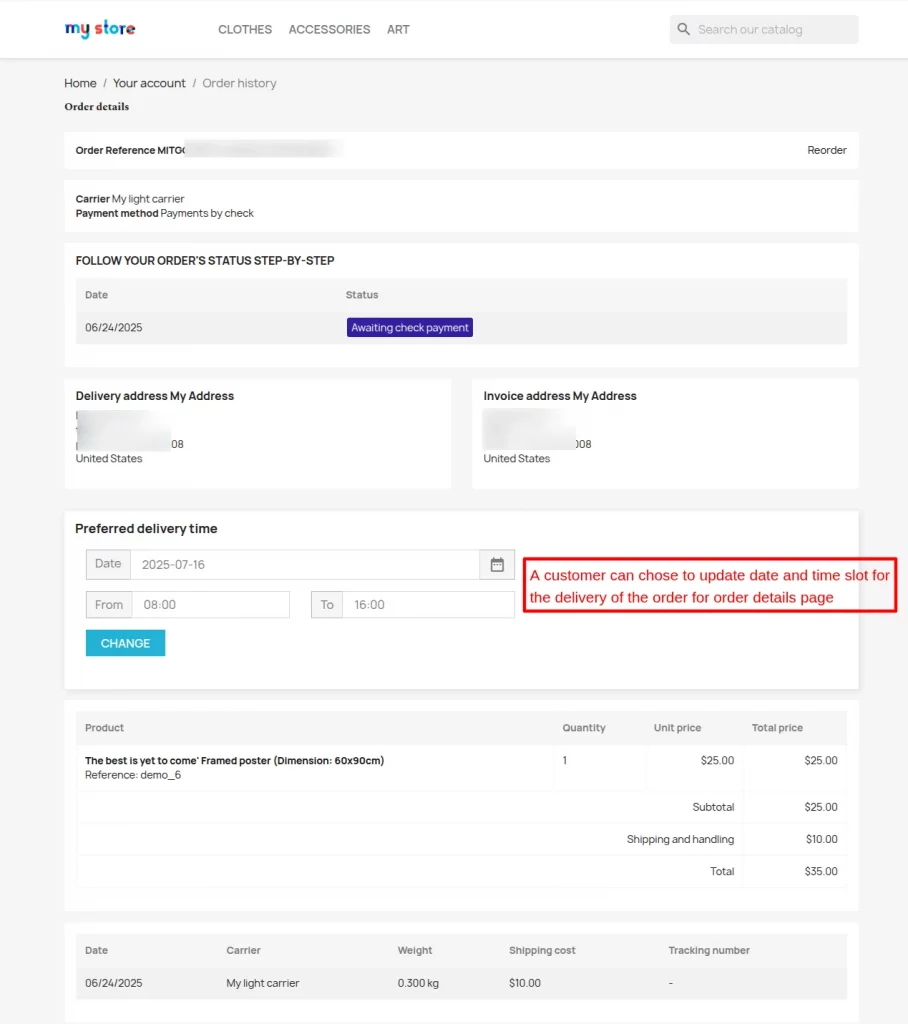Screen dimensions: 908x1024
Task: Click the my store logo
Action: pyautogui.click(x=99, y=29)
